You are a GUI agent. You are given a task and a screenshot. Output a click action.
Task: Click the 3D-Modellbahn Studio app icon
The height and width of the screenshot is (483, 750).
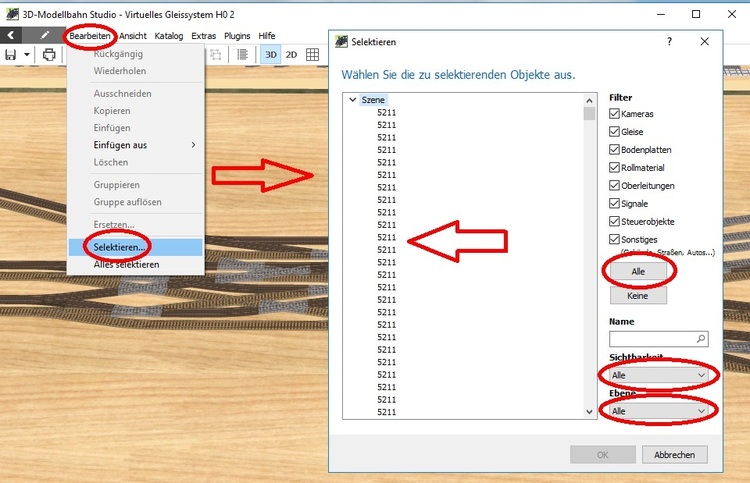[12, 14]
